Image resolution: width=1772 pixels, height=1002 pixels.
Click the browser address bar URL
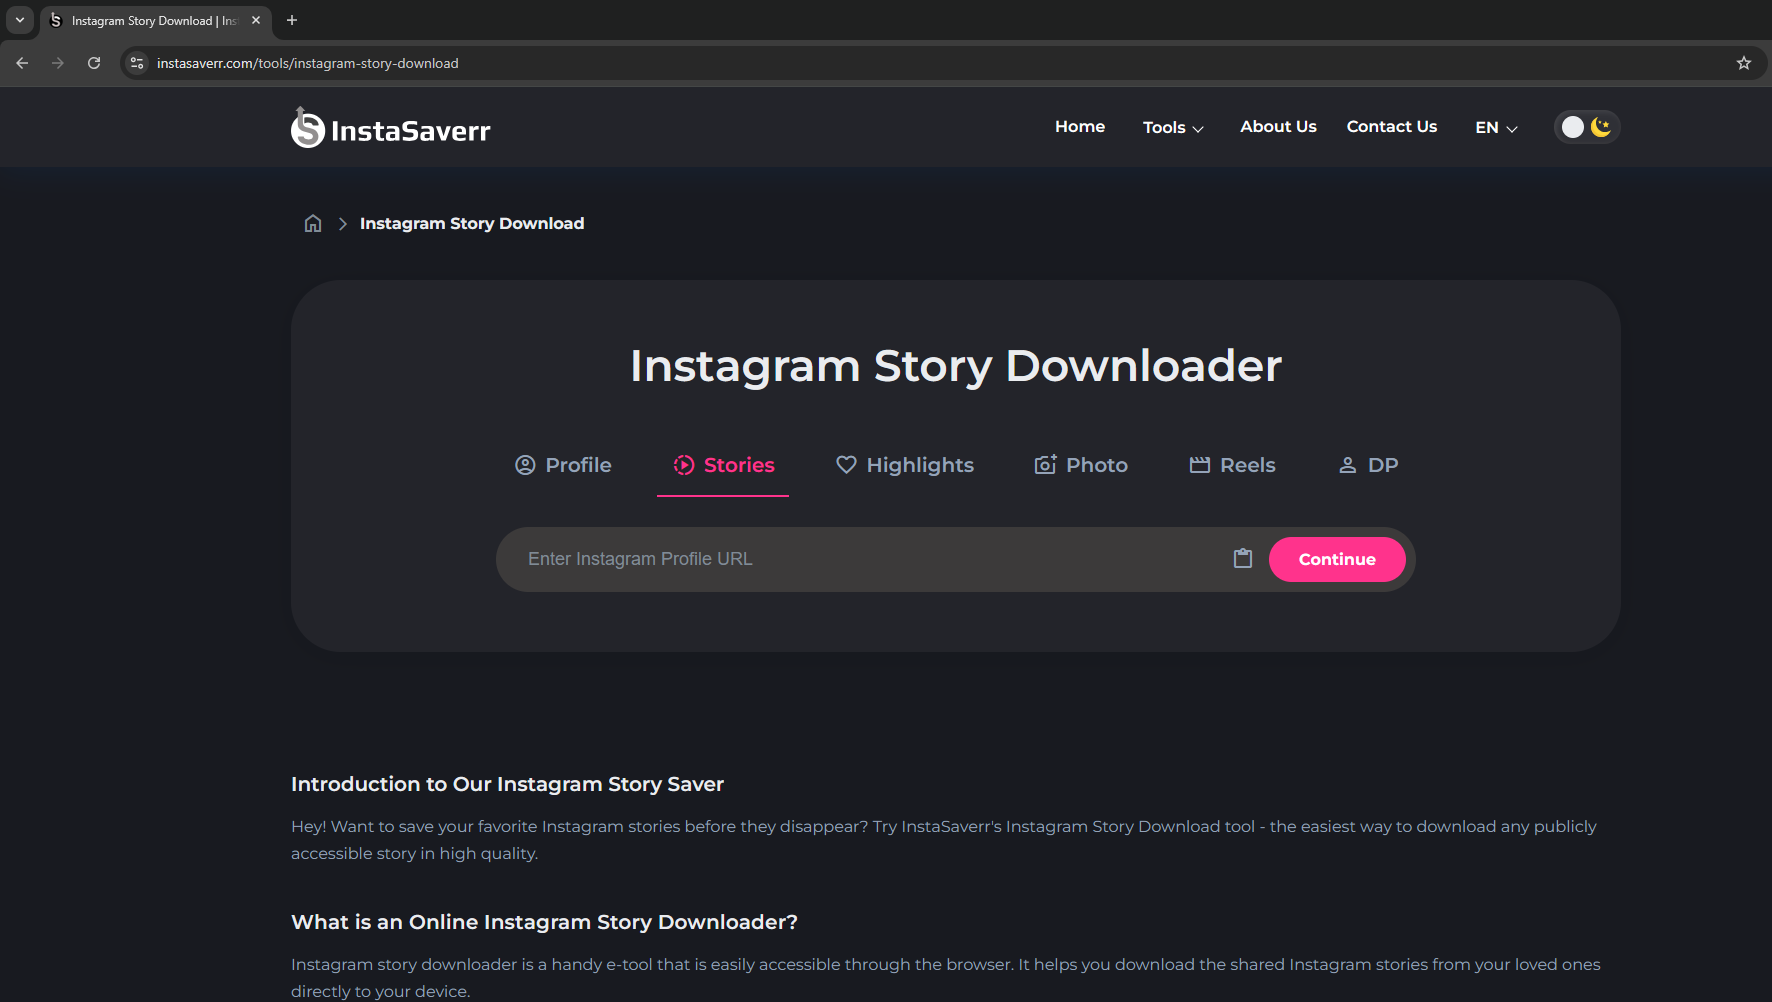(x=307, y=63)
